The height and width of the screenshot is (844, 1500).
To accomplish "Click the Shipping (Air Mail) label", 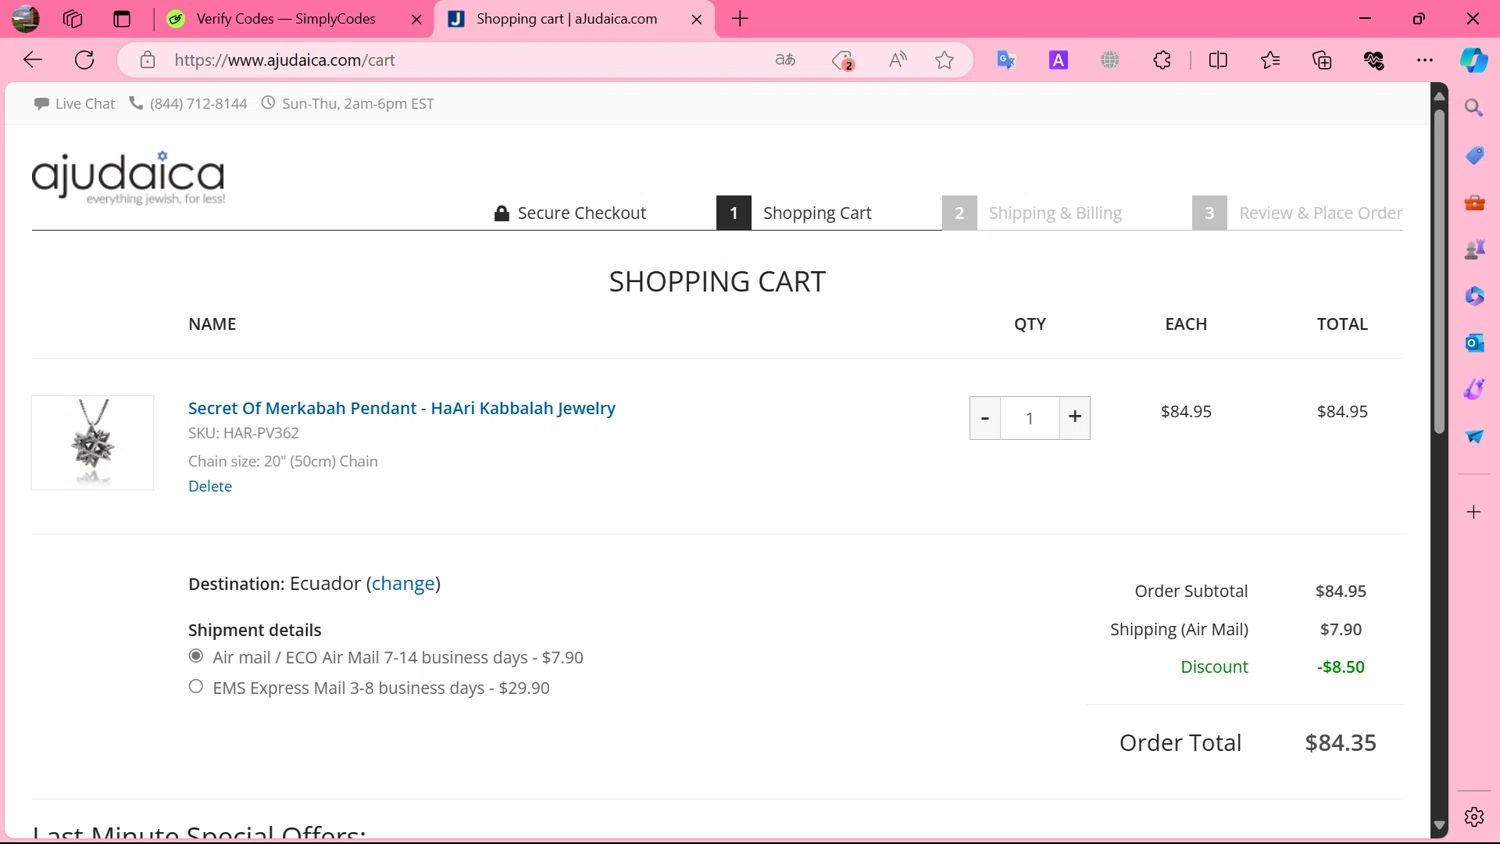I will [1179, 629].
